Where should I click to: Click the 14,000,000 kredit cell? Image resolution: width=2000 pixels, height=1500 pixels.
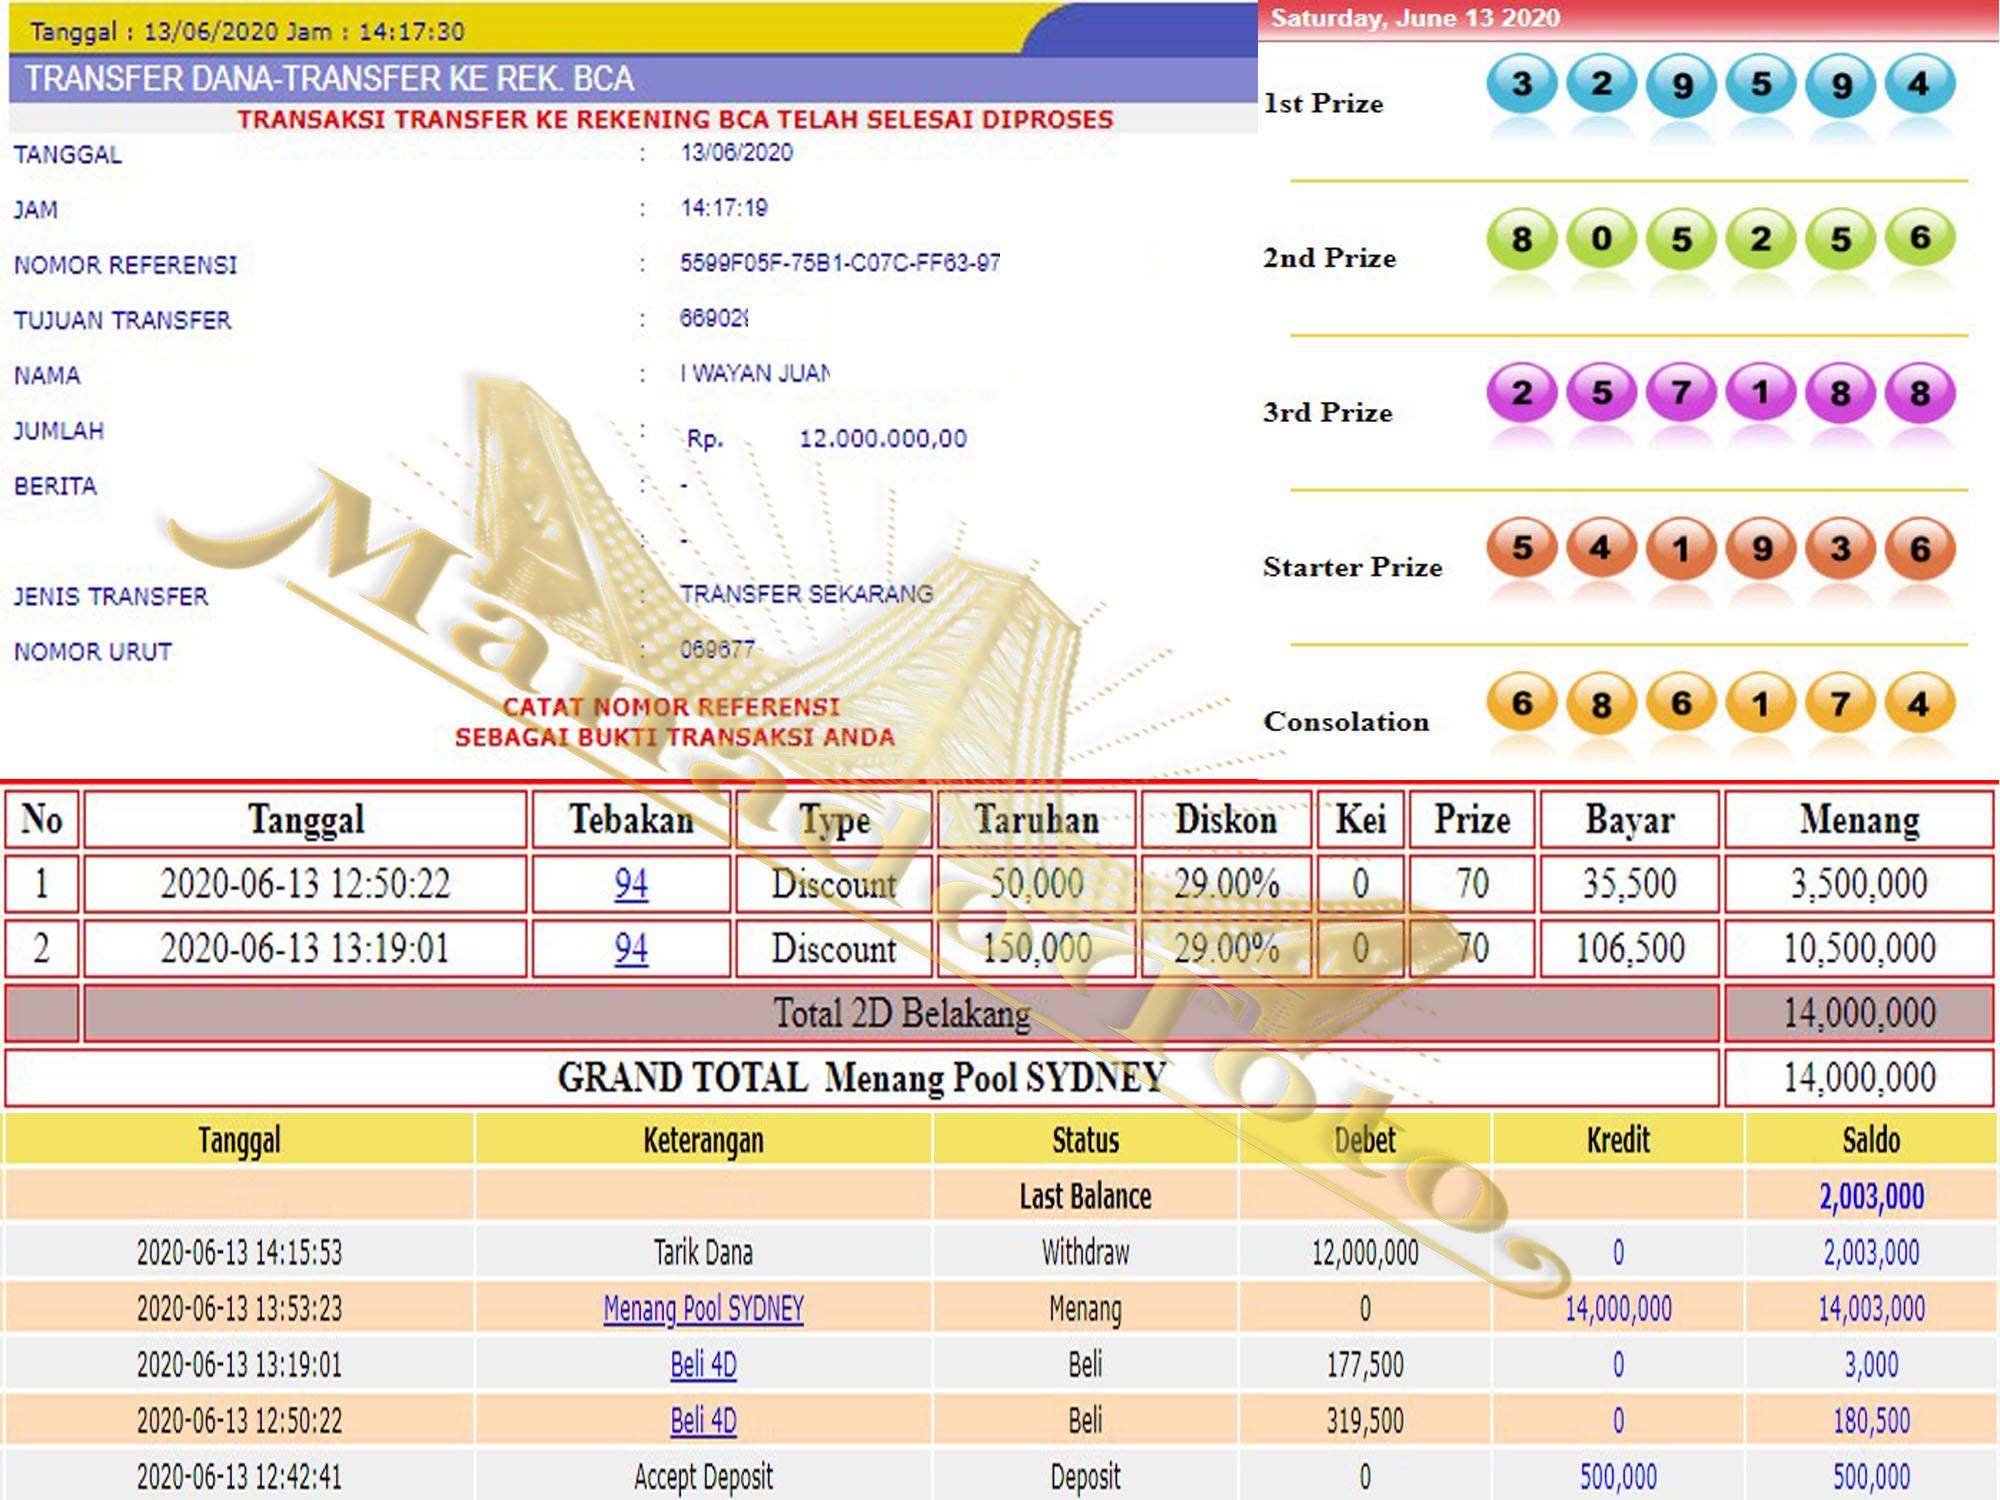(x=1618, y=1308)
